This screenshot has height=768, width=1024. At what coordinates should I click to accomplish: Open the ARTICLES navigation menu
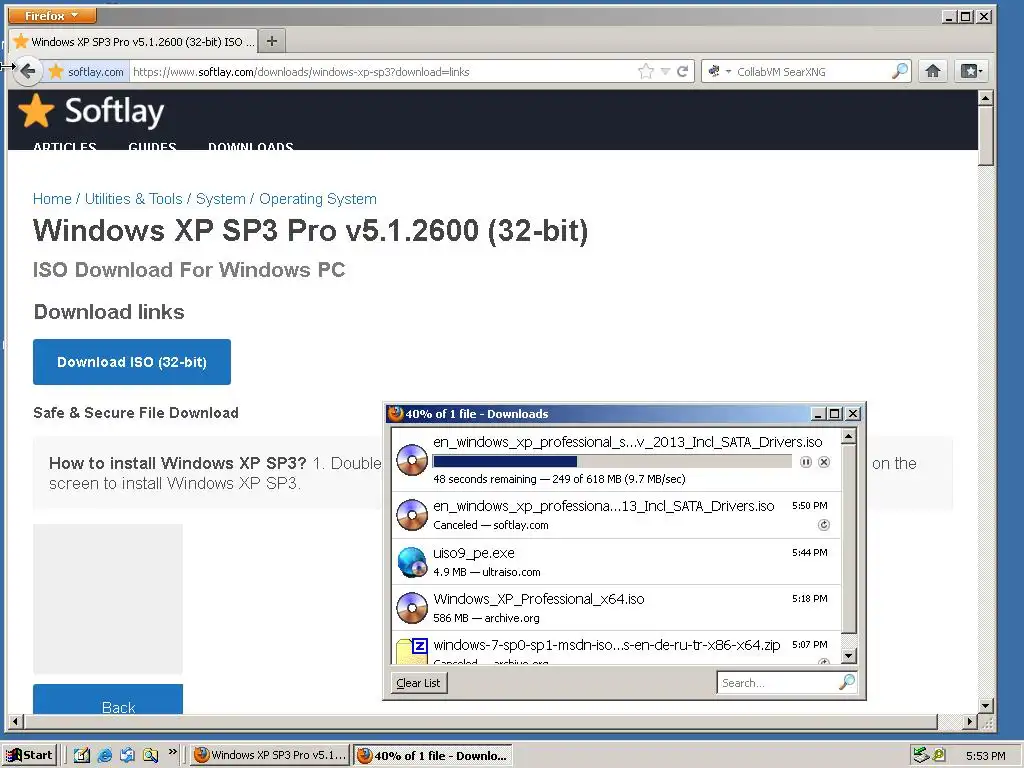[x=65, y=146]
